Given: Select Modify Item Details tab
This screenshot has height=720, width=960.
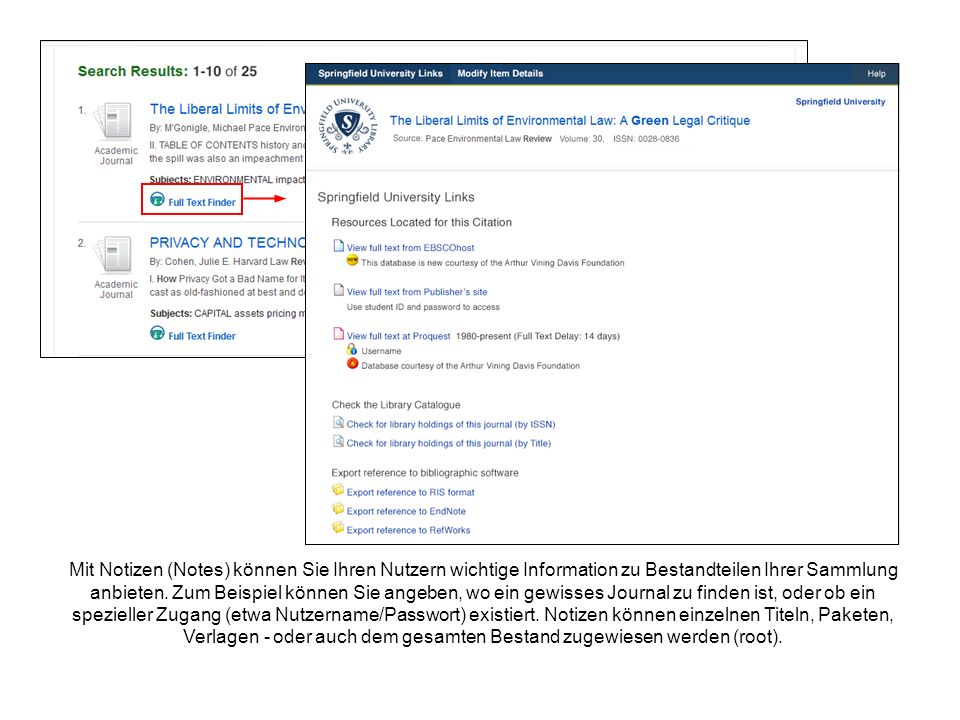Looking at the screenshot, I should pyautogui.click(x=500, y=73).
